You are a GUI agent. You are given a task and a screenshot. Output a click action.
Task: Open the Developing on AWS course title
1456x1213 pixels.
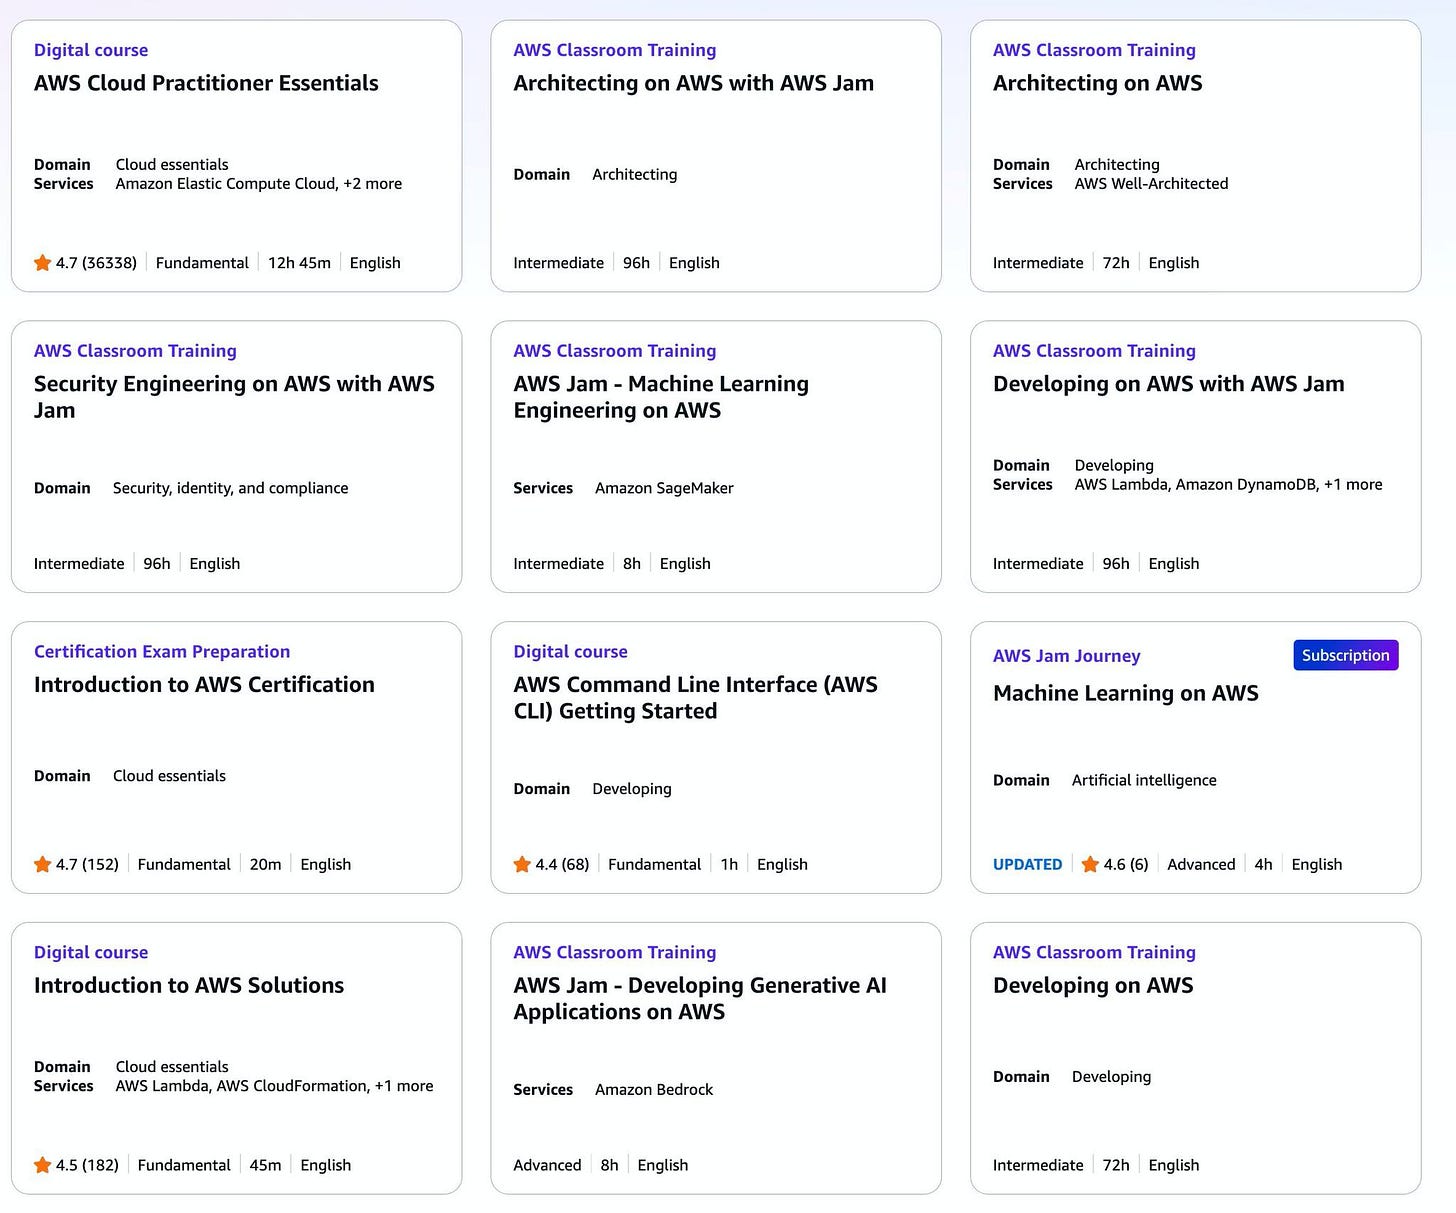tap(1093, 986)
